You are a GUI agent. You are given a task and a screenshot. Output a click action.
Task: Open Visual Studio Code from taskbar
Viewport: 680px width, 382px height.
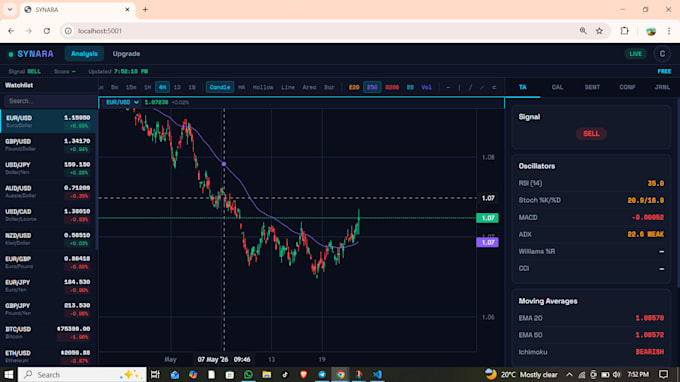(x=377, y=374)
